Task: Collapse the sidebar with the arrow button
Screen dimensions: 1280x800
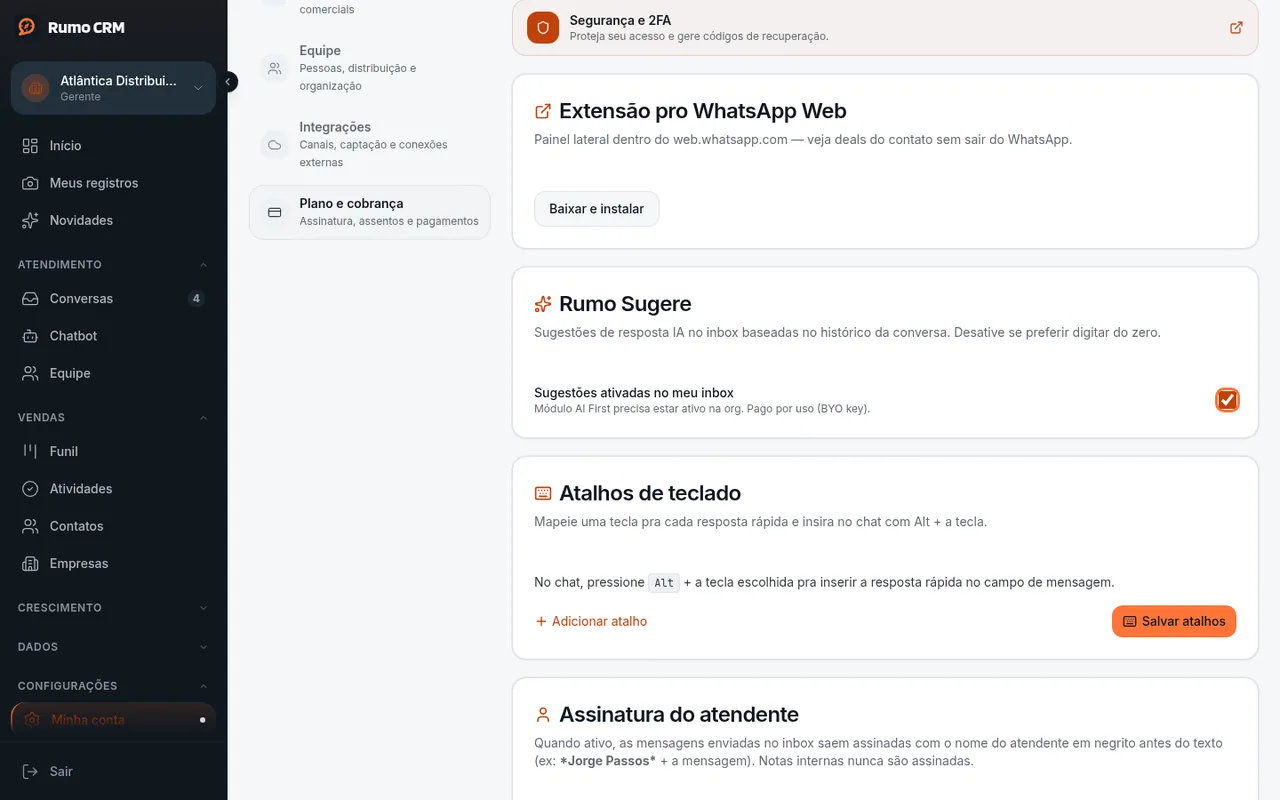Action: click(228, 82)
